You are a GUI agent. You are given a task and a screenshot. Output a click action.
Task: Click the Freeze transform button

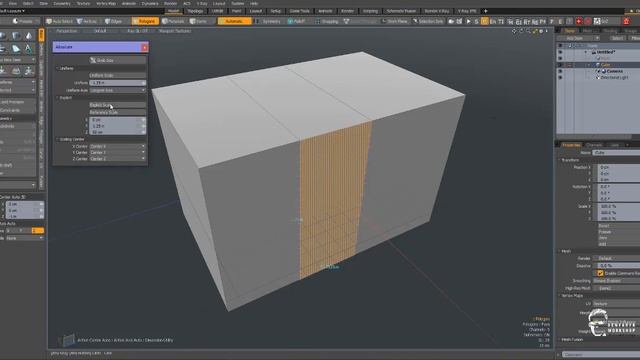tap(618, 232)
